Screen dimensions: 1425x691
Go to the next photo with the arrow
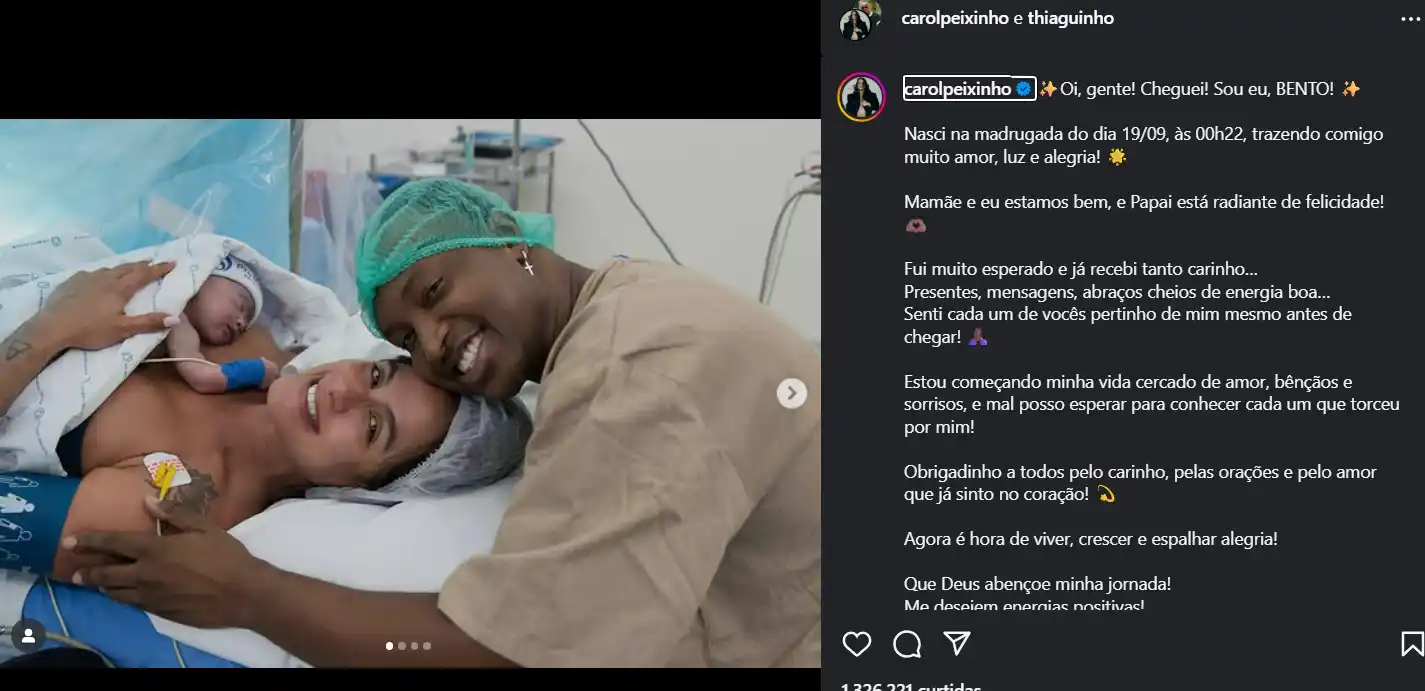(x=792, y=393)
